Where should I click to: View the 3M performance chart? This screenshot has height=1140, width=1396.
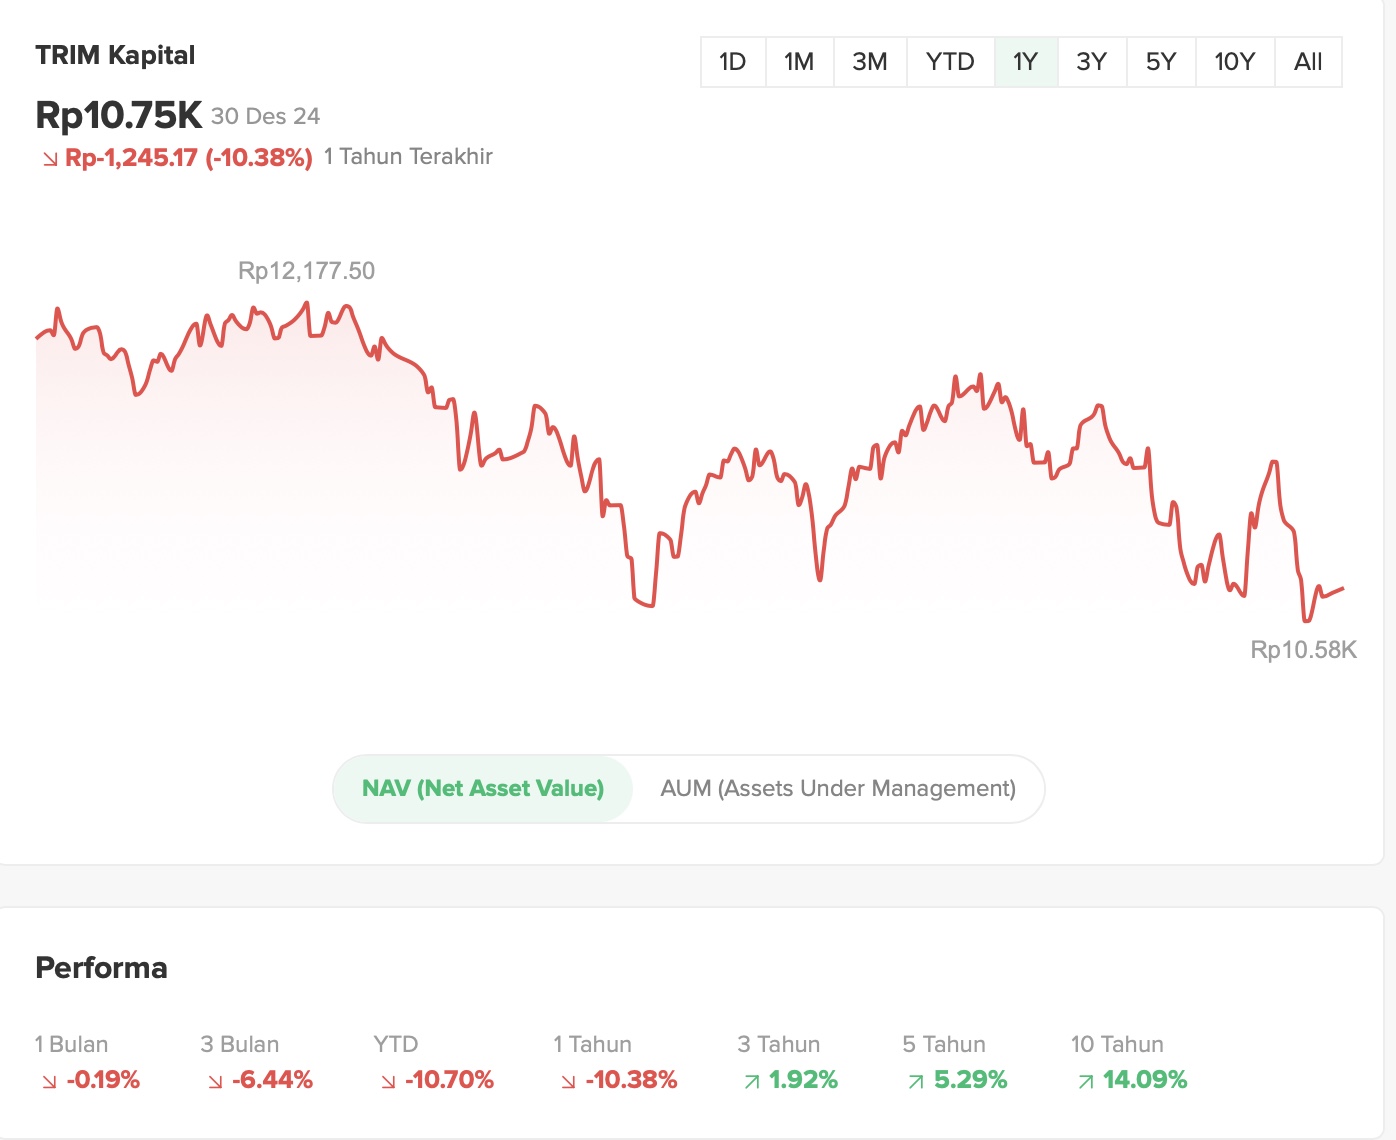[x=870, y=61]
